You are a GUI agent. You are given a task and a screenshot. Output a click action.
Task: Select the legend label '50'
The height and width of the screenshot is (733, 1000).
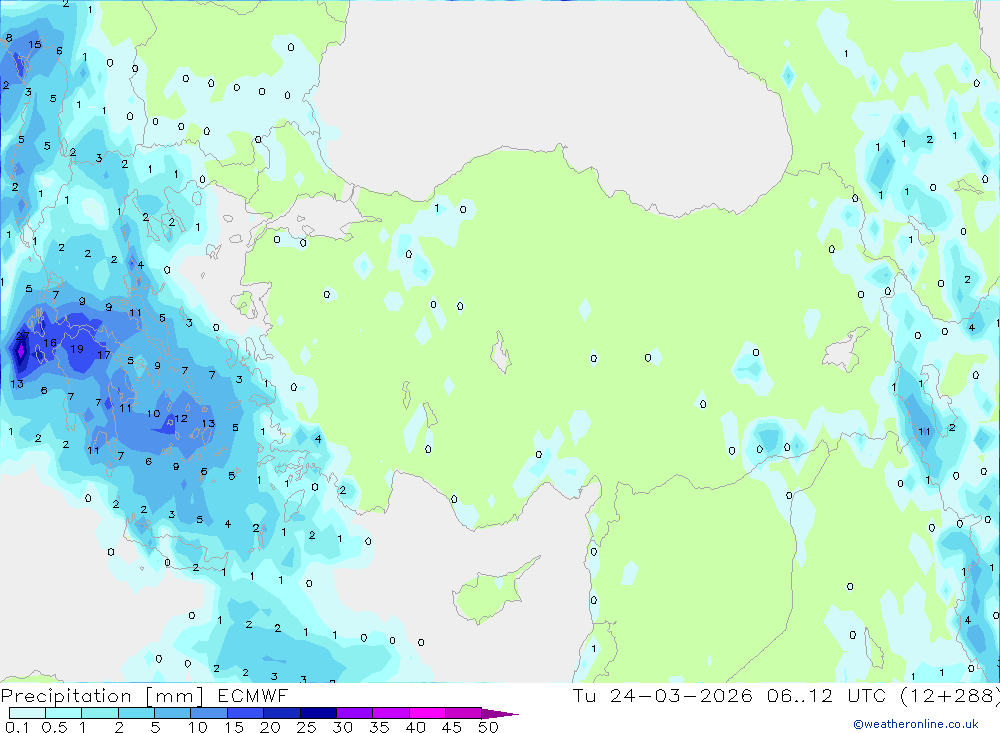coord(488,727)
